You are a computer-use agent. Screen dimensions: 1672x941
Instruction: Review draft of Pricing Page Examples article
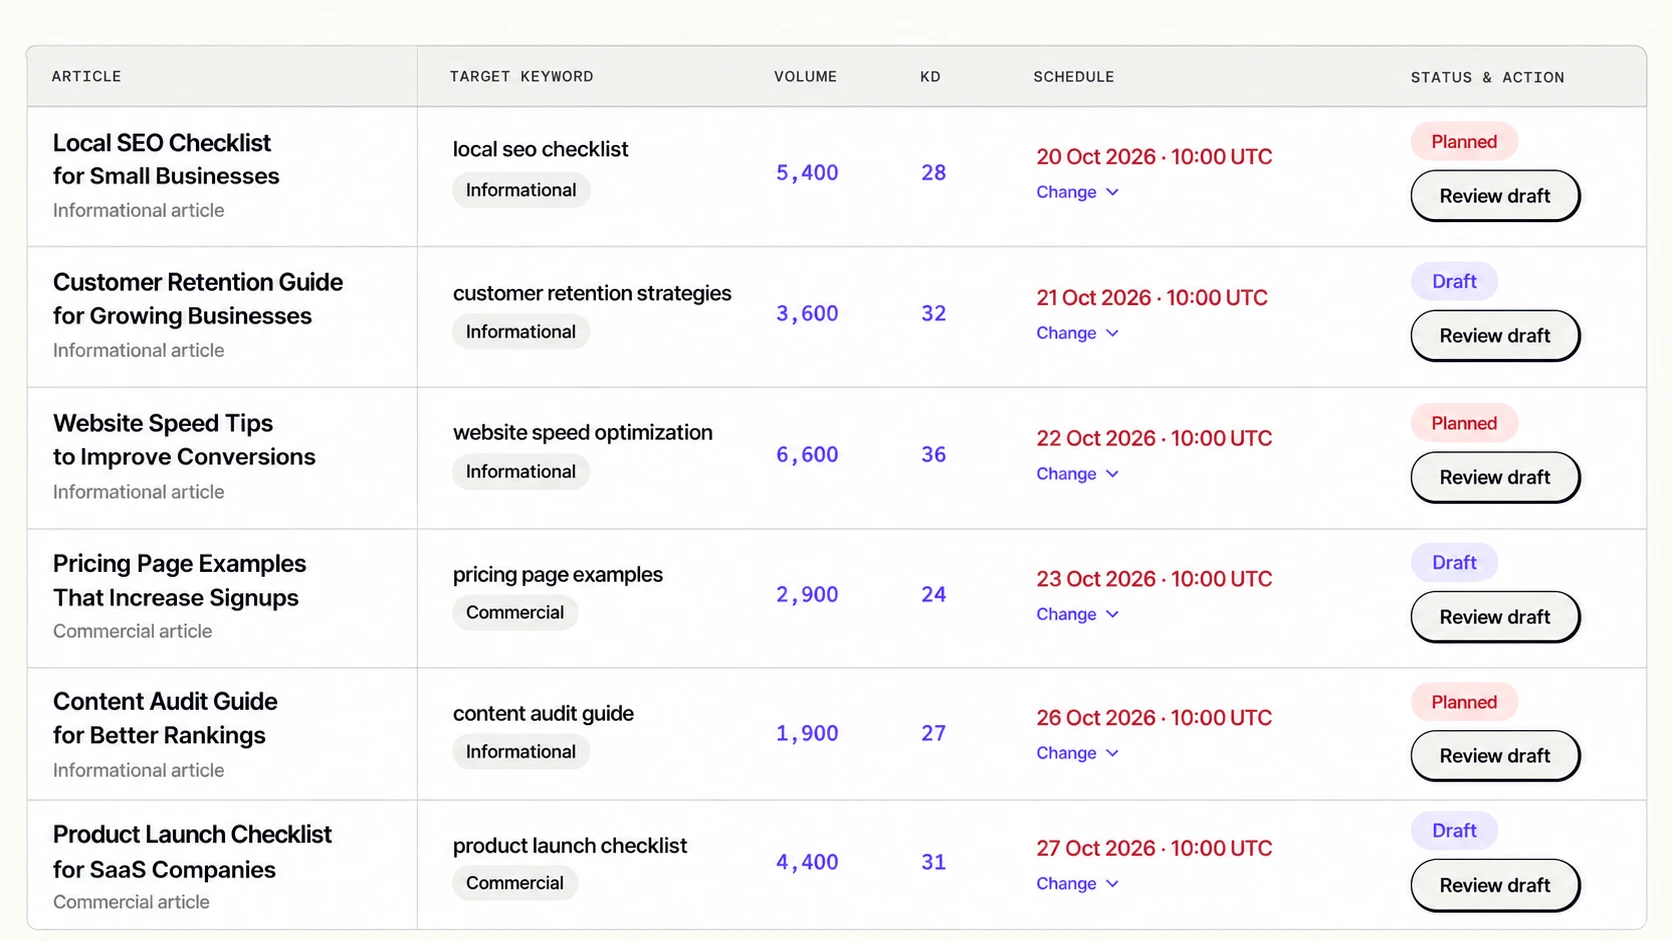point(1495,617)
